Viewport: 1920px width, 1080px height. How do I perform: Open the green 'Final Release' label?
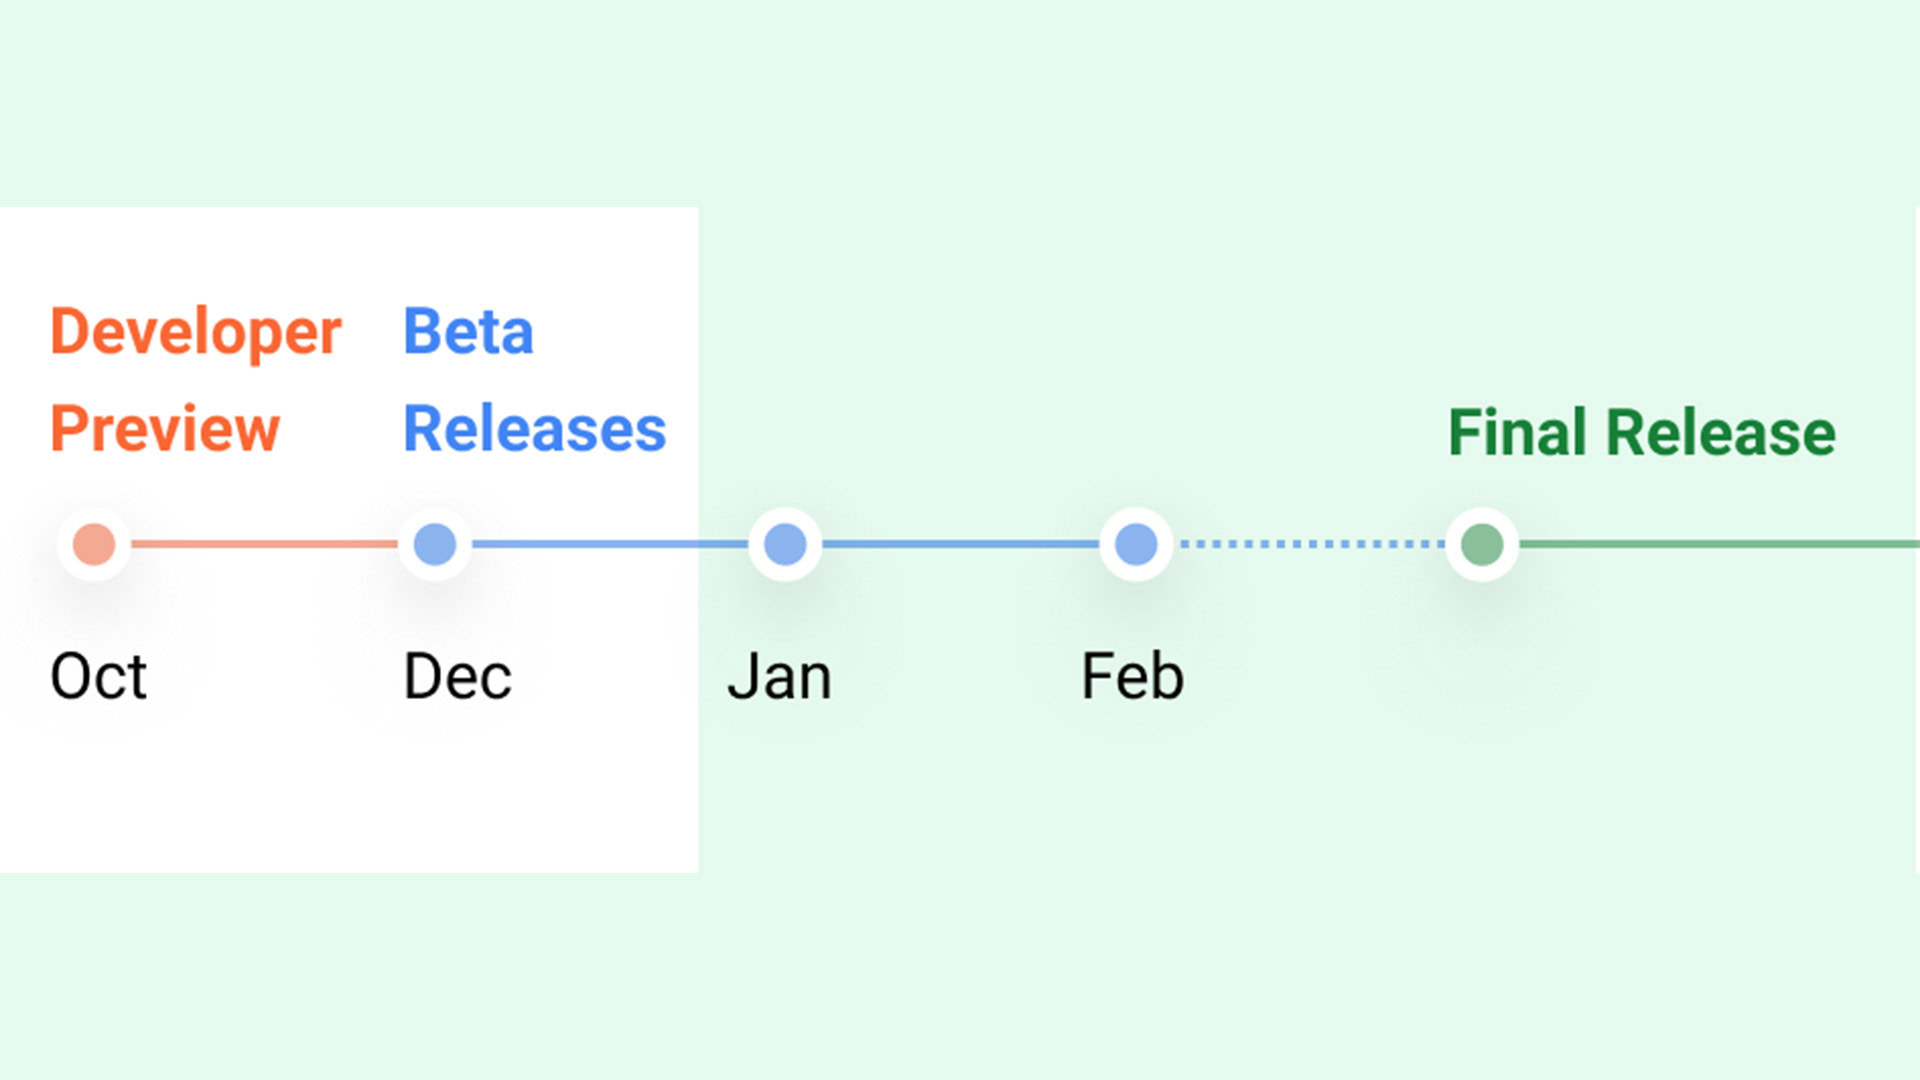click(x=1641, y=432)
